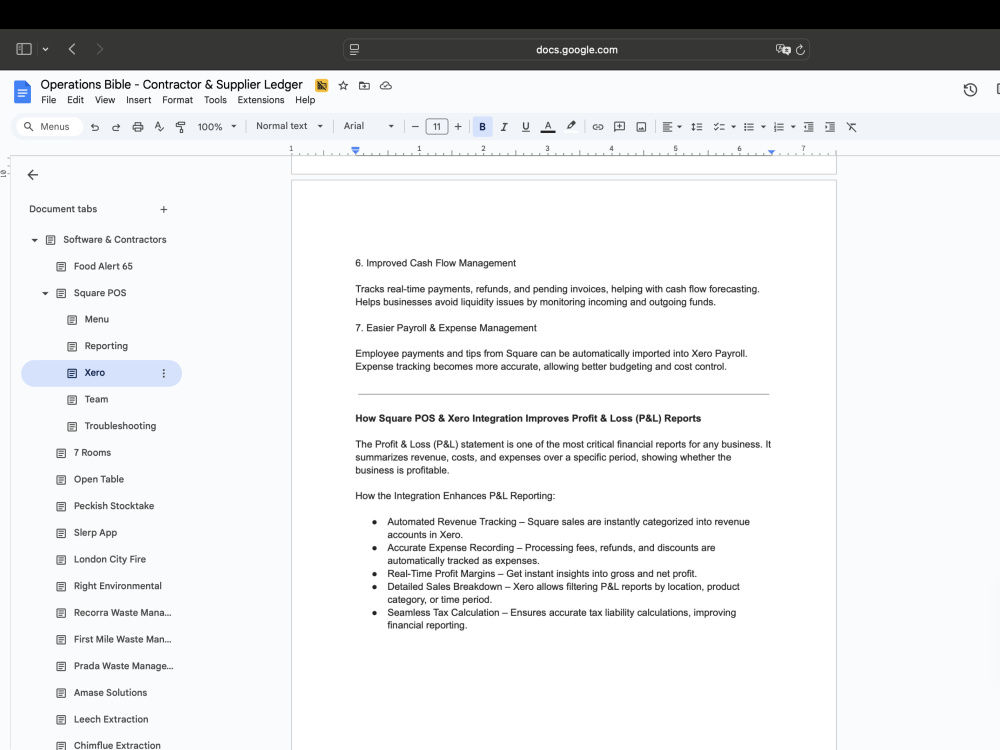Viewport: 1000px width, 750px height.
Task: Click the Undo arrow in toolbar
Action: [94, 127]
